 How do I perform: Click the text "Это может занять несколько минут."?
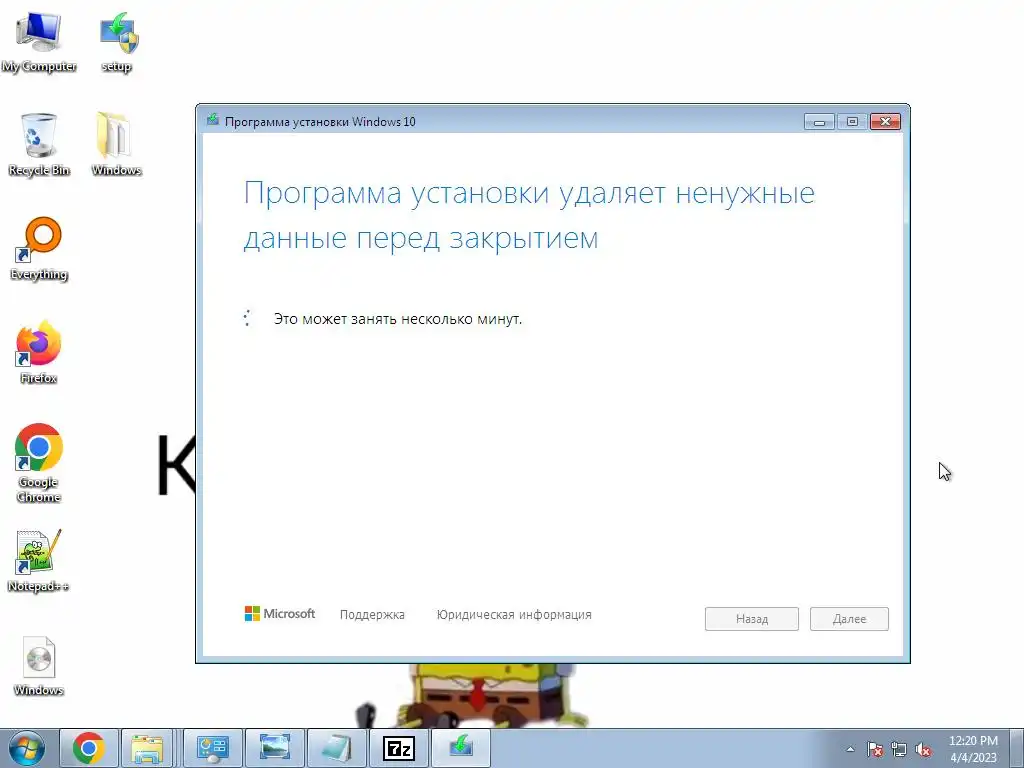(x=398, y=319)
